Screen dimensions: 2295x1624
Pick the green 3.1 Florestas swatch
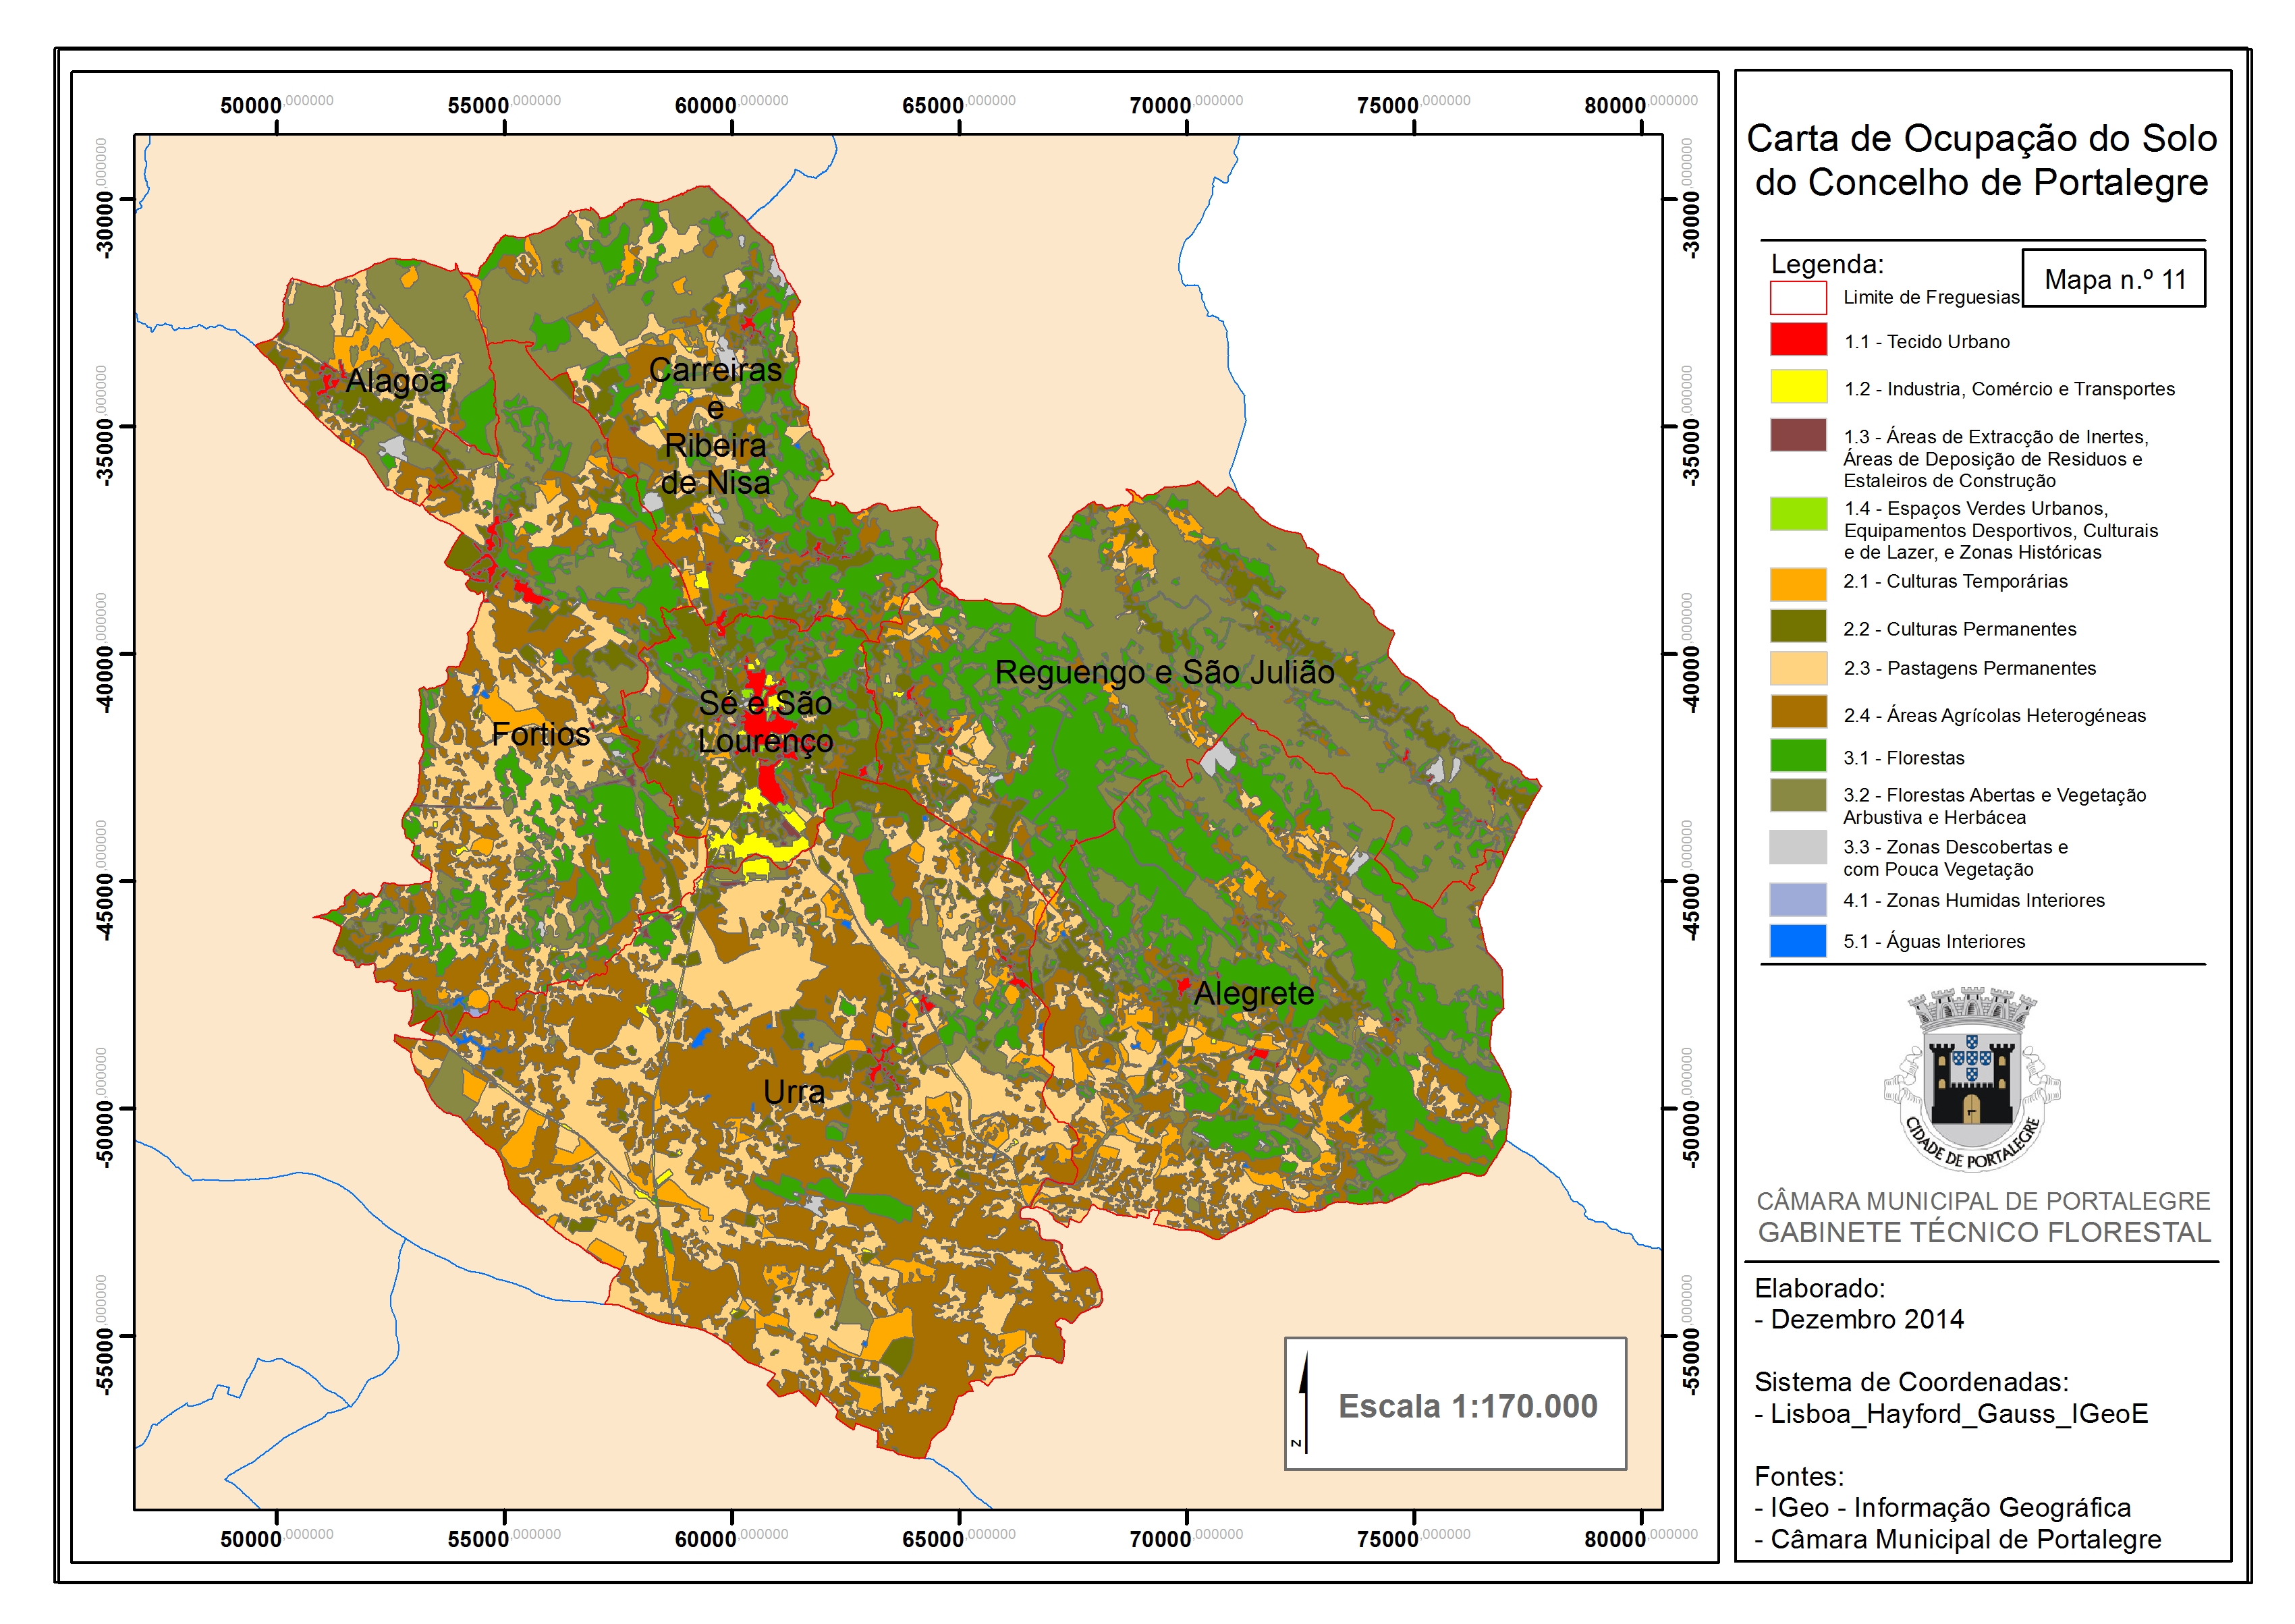click(x=1798, y=755)
